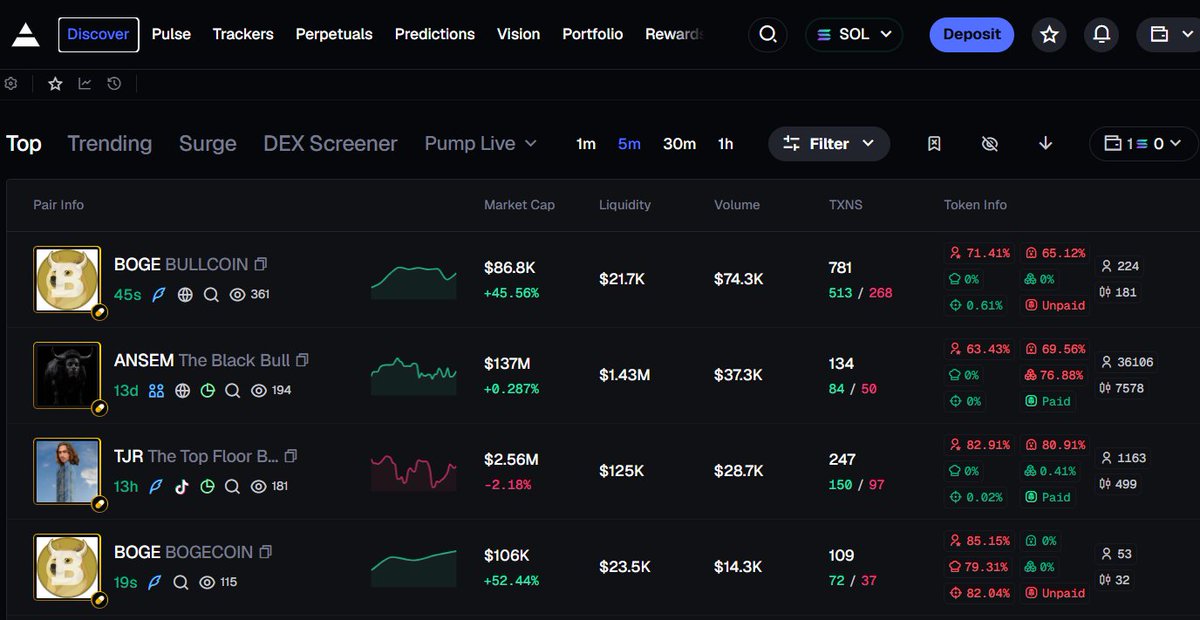Screen dimensions: 1200x620
Task: Click the line chart icon in the sub-toolbar
Action: [85, 84]
